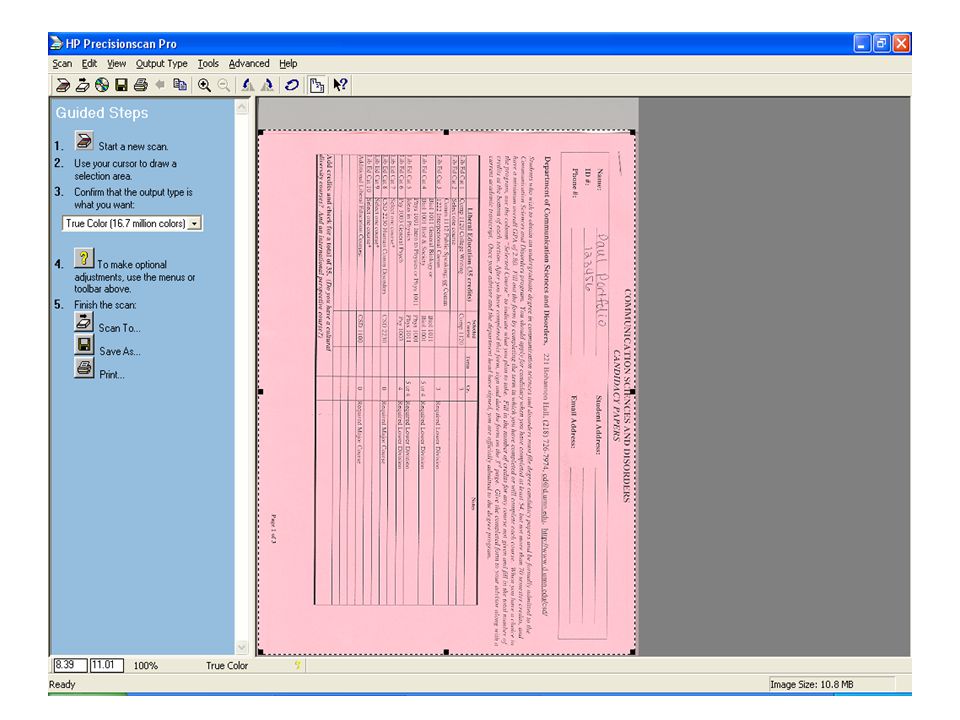
Task: Open the Edit menu
Action: coord(89,64)
